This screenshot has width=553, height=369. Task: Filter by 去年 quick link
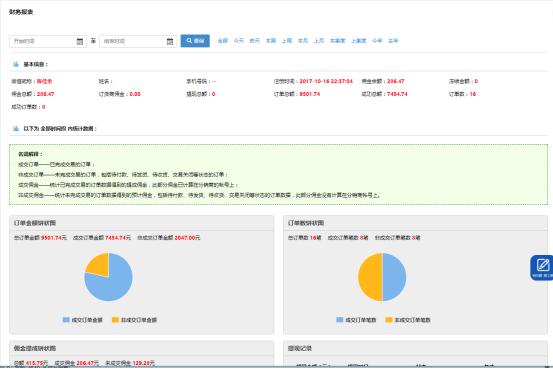pyautogui.click(x=393, y=41)
